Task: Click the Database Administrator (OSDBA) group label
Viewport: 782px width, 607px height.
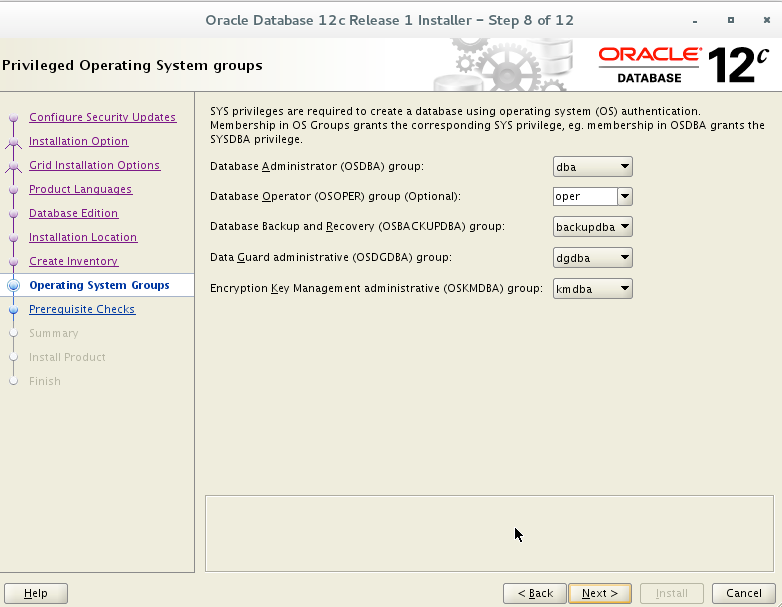Action: tap(317, 166)
